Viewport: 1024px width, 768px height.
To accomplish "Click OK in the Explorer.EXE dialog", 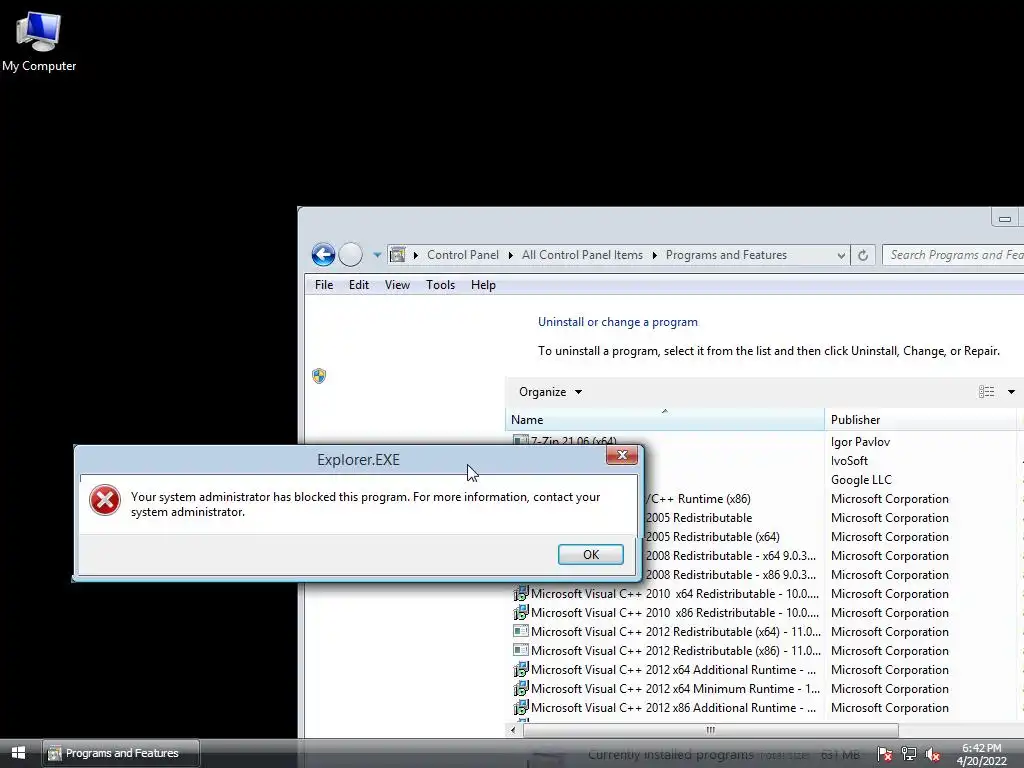I will tap(590, 554).
